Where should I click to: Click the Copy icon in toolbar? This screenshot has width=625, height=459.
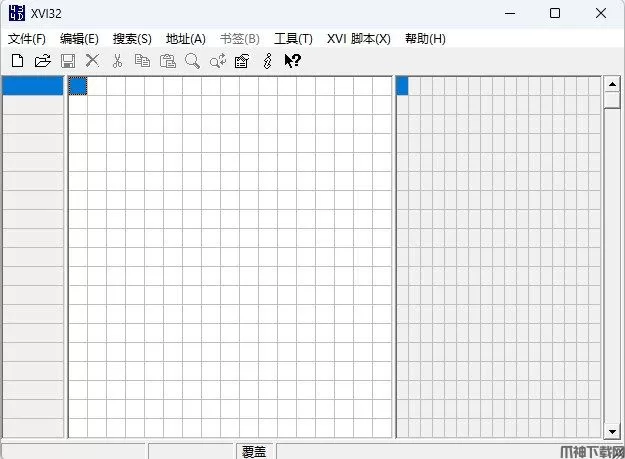coord(142,61)
